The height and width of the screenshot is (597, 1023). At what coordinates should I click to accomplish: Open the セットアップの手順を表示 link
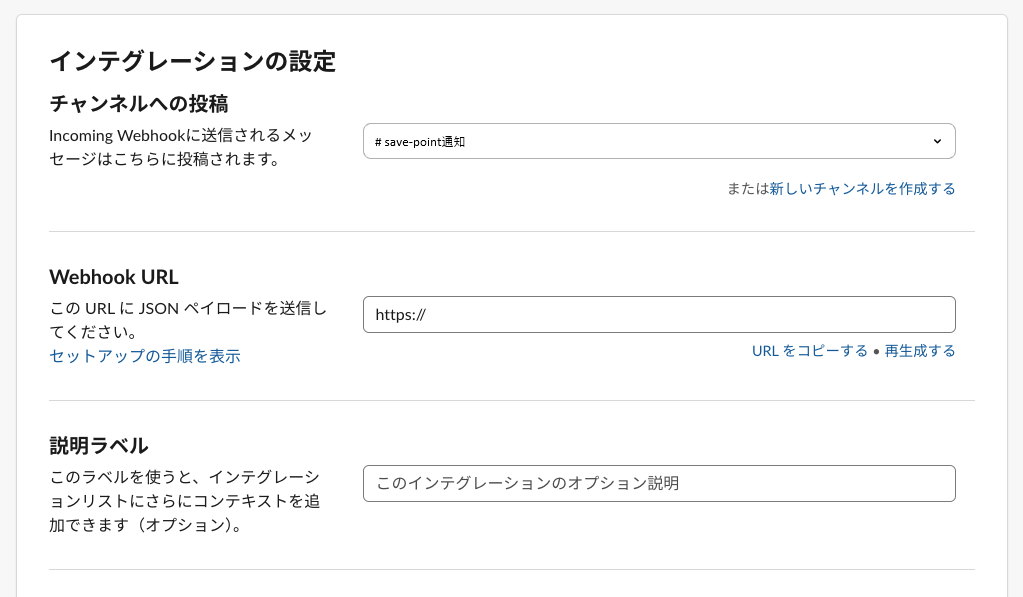coord(145,356)
